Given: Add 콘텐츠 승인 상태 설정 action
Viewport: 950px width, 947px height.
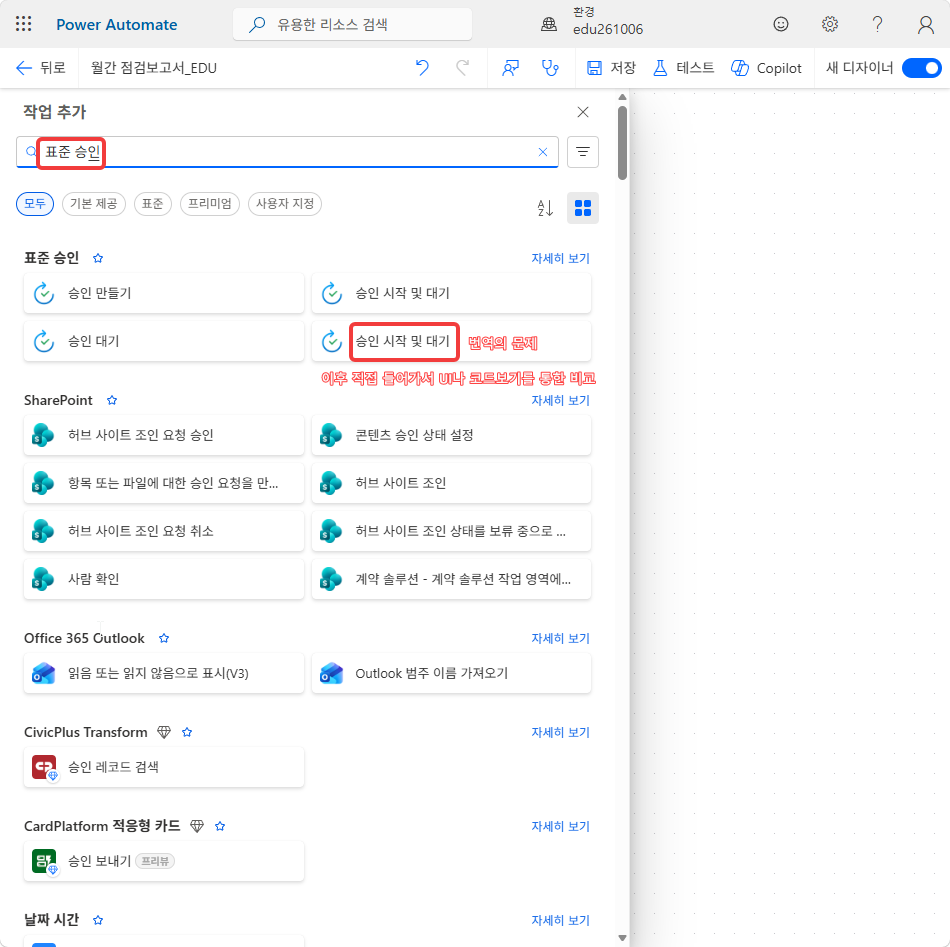Looking at the screenshot, I should click(451, 435).
